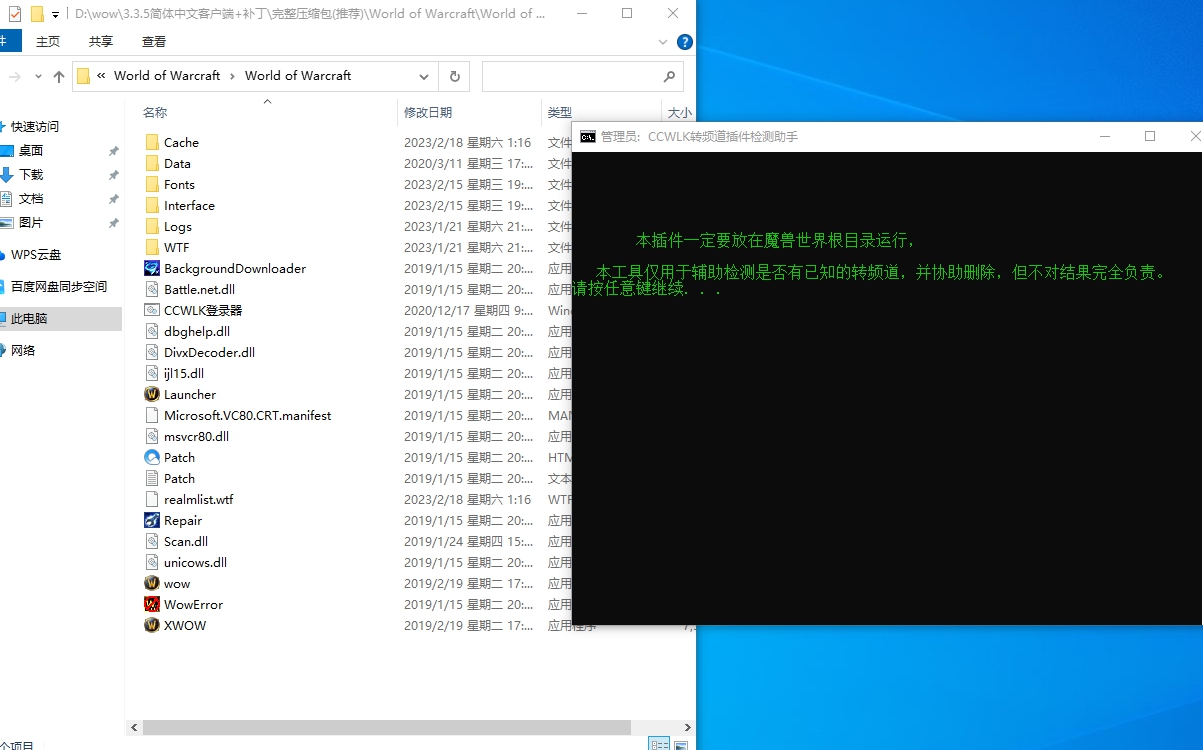
Task: Click the BackgroundDownloader file icon
Action: 152,268
